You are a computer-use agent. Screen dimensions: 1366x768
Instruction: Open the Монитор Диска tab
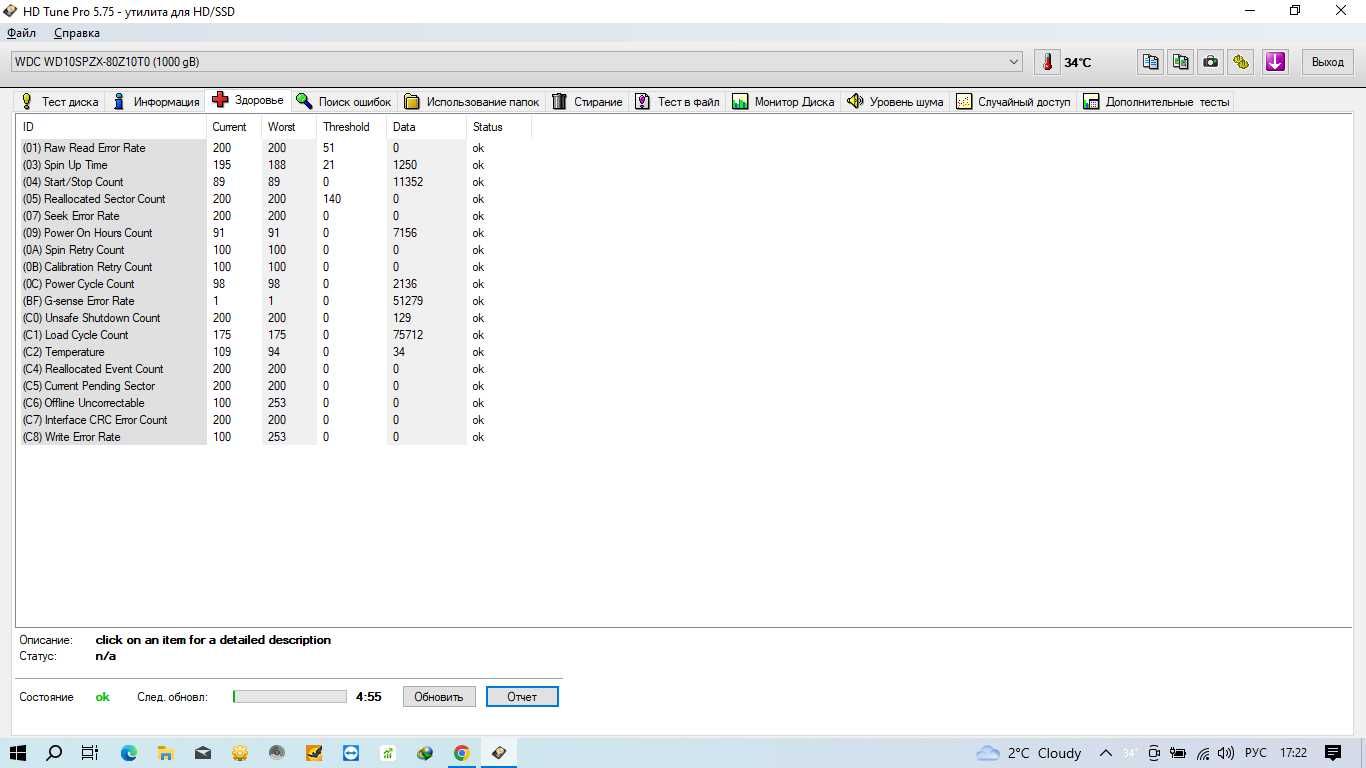click(x=783, y=102)
